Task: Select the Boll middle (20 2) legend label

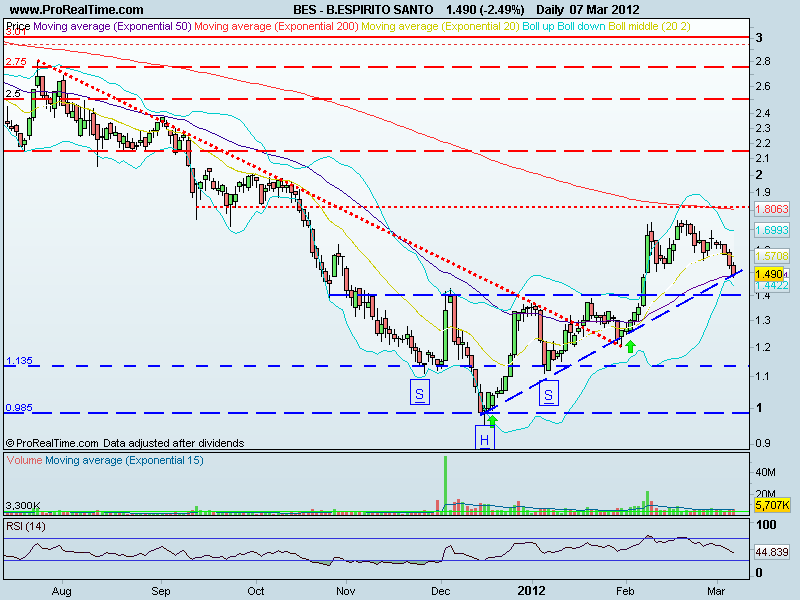Action: (x=649, y=26)
